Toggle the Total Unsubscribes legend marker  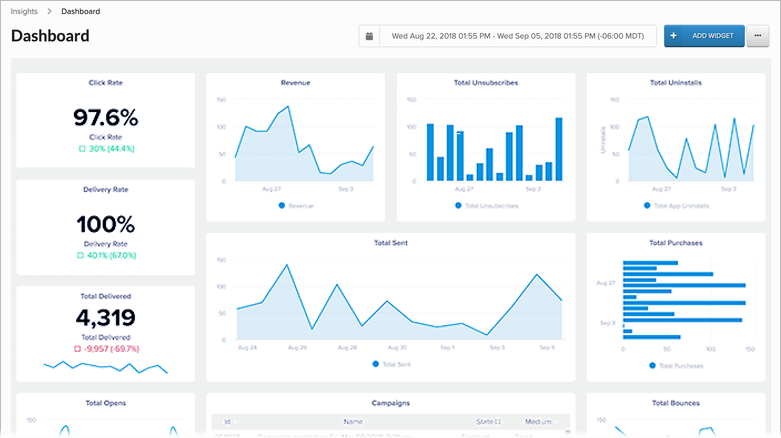click(458, 205)
